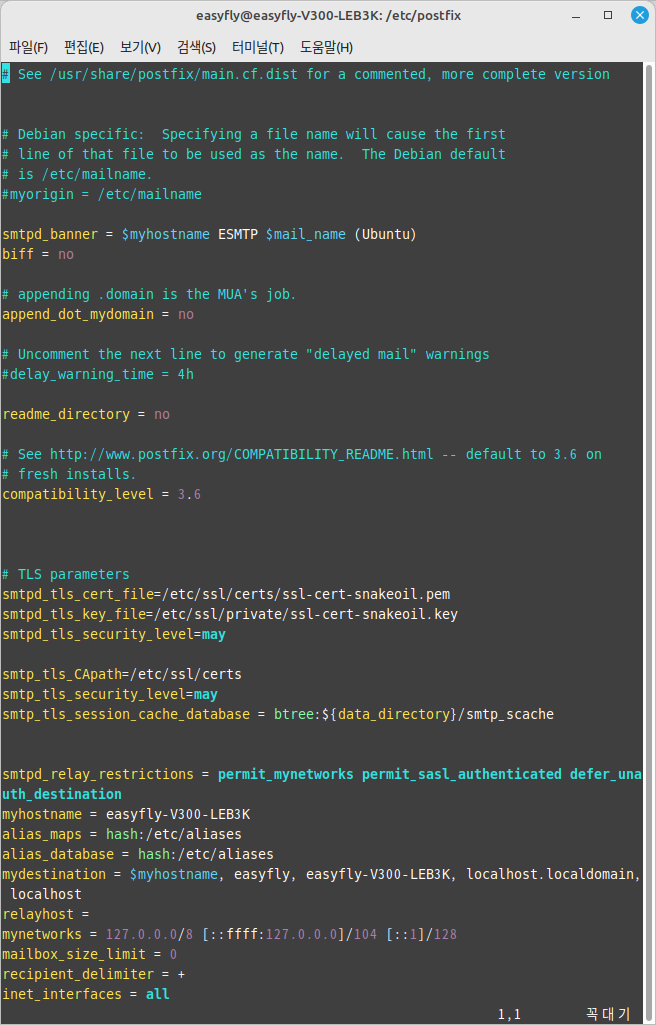Open the 보기(V) menu

pyautogui.click(x=140, y=47)
